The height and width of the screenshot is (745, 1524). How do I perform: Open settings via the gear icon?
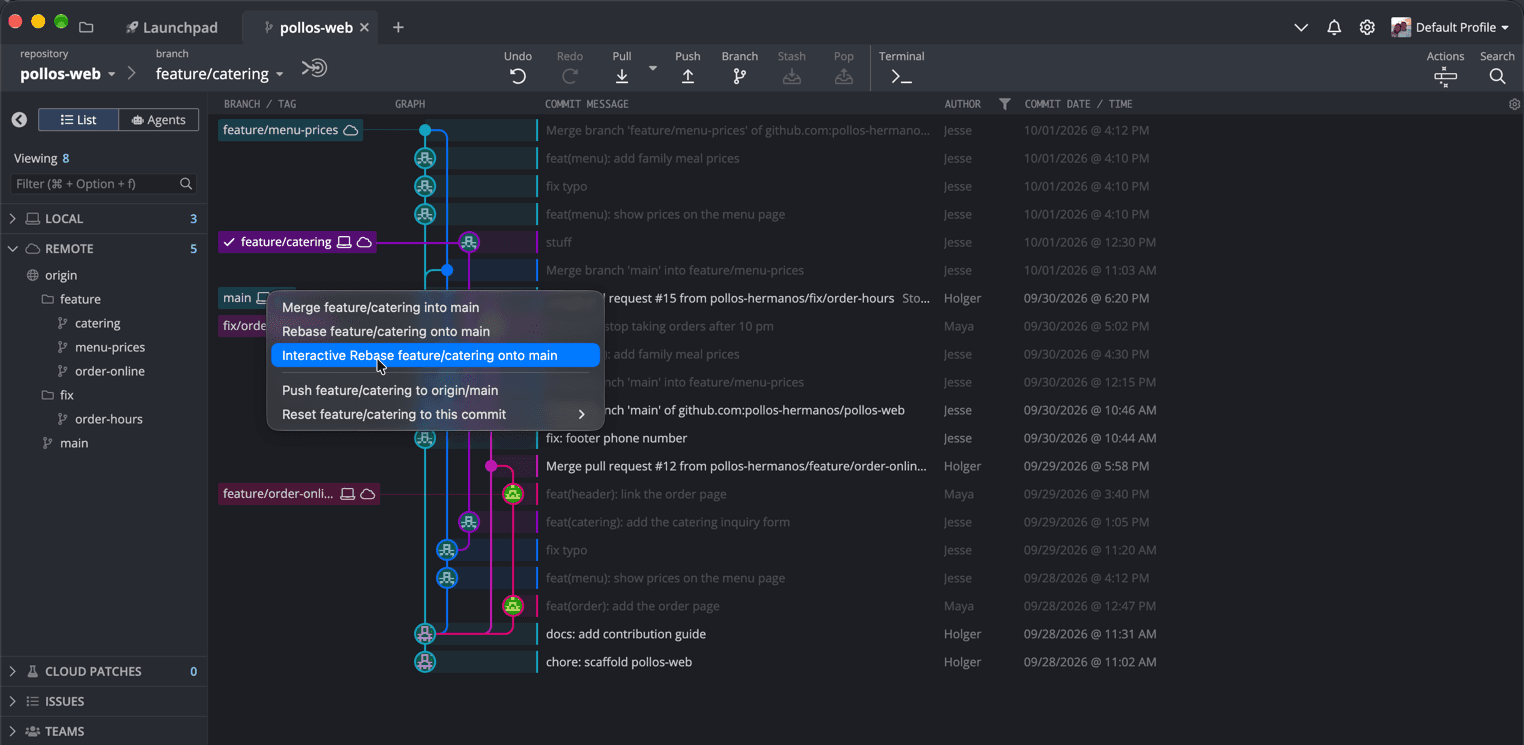point(1367,27)
